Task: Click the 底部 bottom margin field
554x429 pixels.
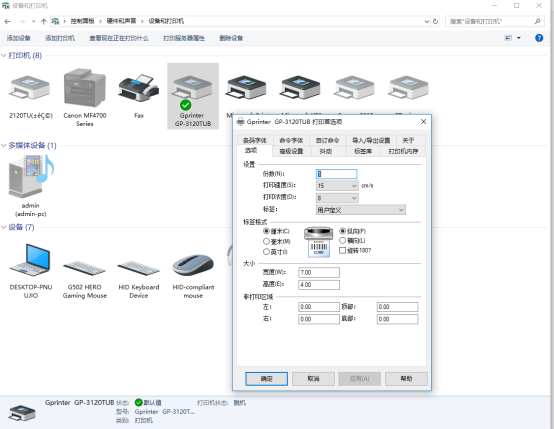Action: (397, 319)
